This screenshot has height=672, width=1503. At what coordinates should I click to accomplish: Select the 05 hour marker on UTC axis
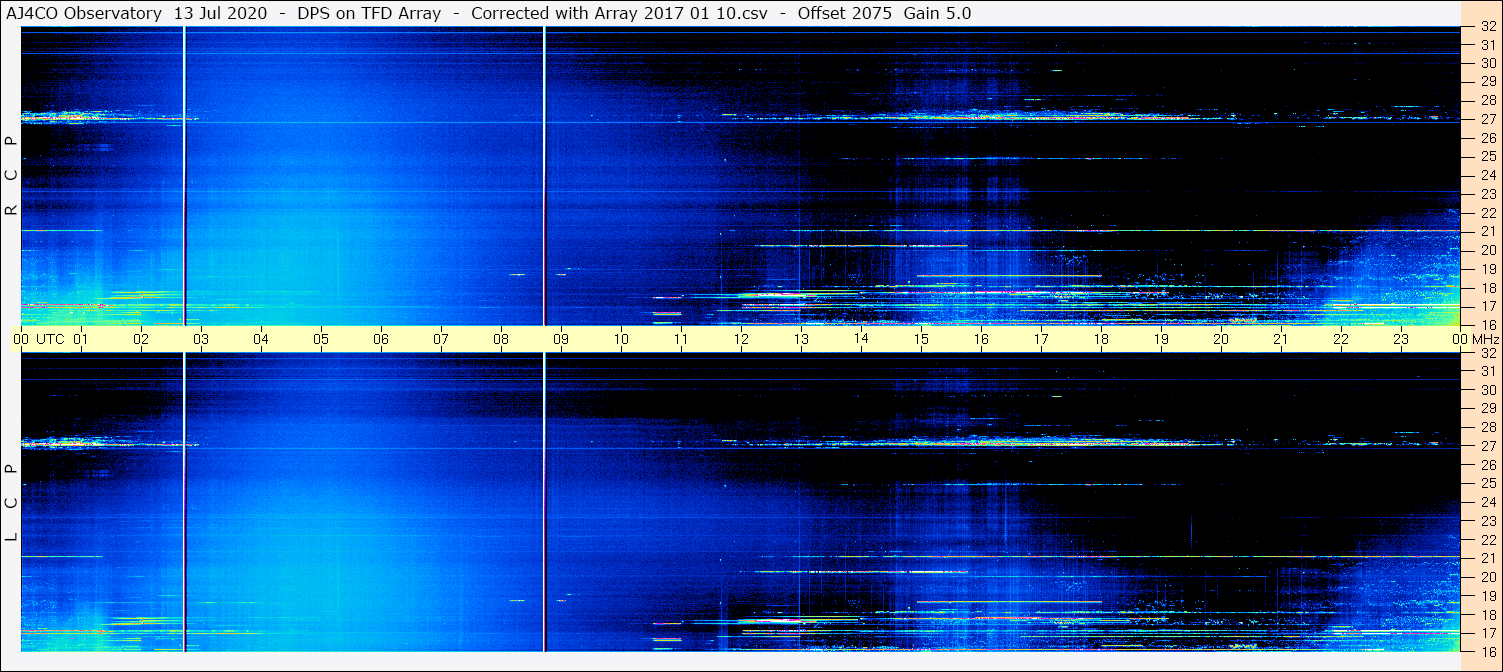pyautogui.click(x=321, y=339)
